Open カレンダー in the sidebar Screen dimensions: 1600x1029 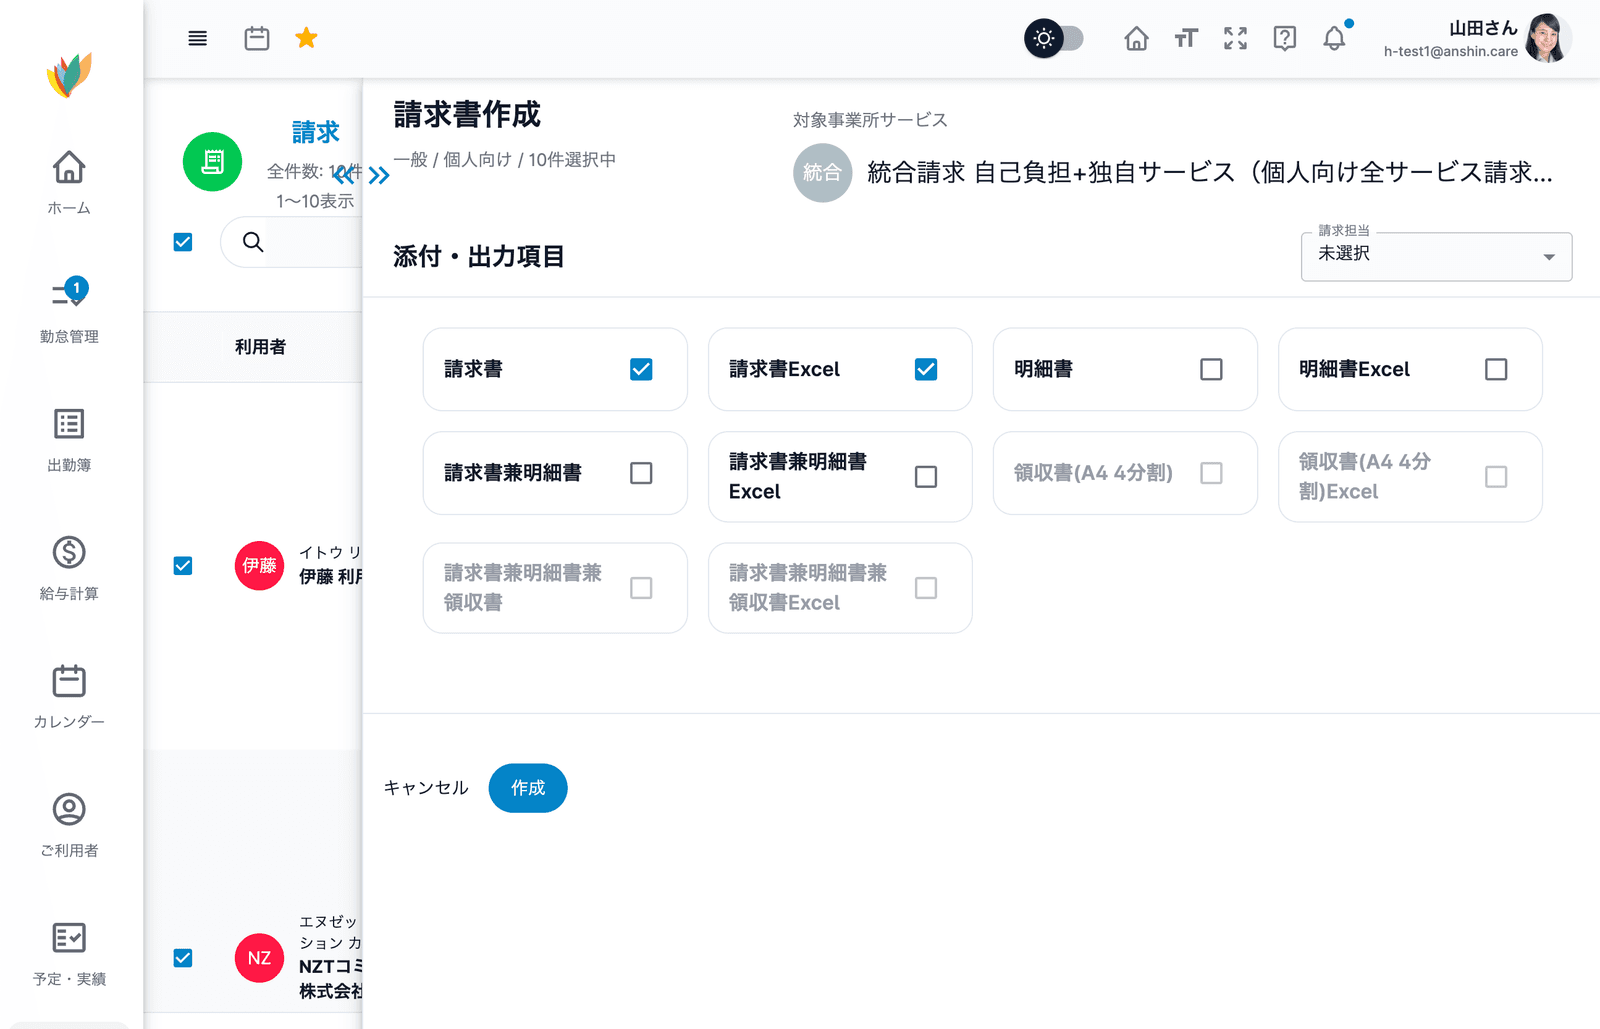click(x=69, y=696)
